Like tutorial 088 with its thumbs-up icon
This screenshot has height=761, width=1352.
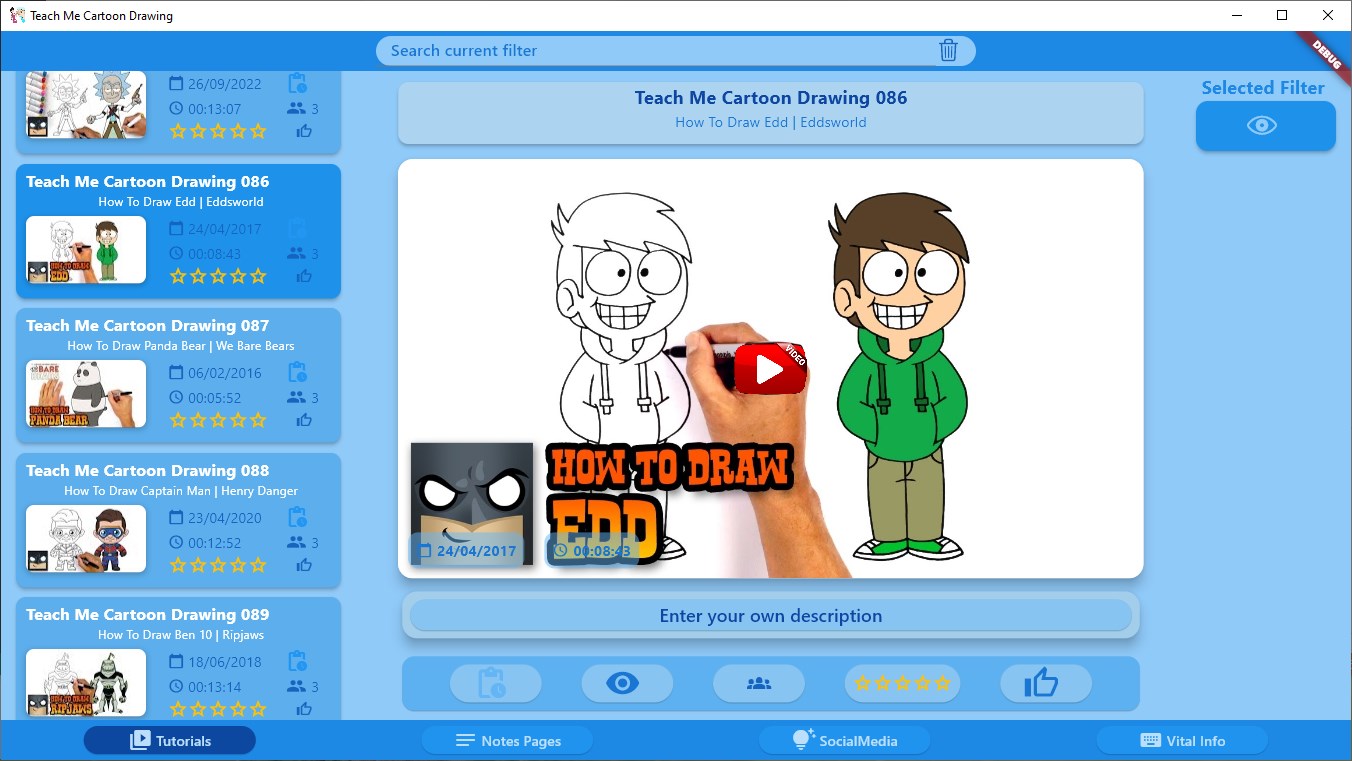(304, 566)
